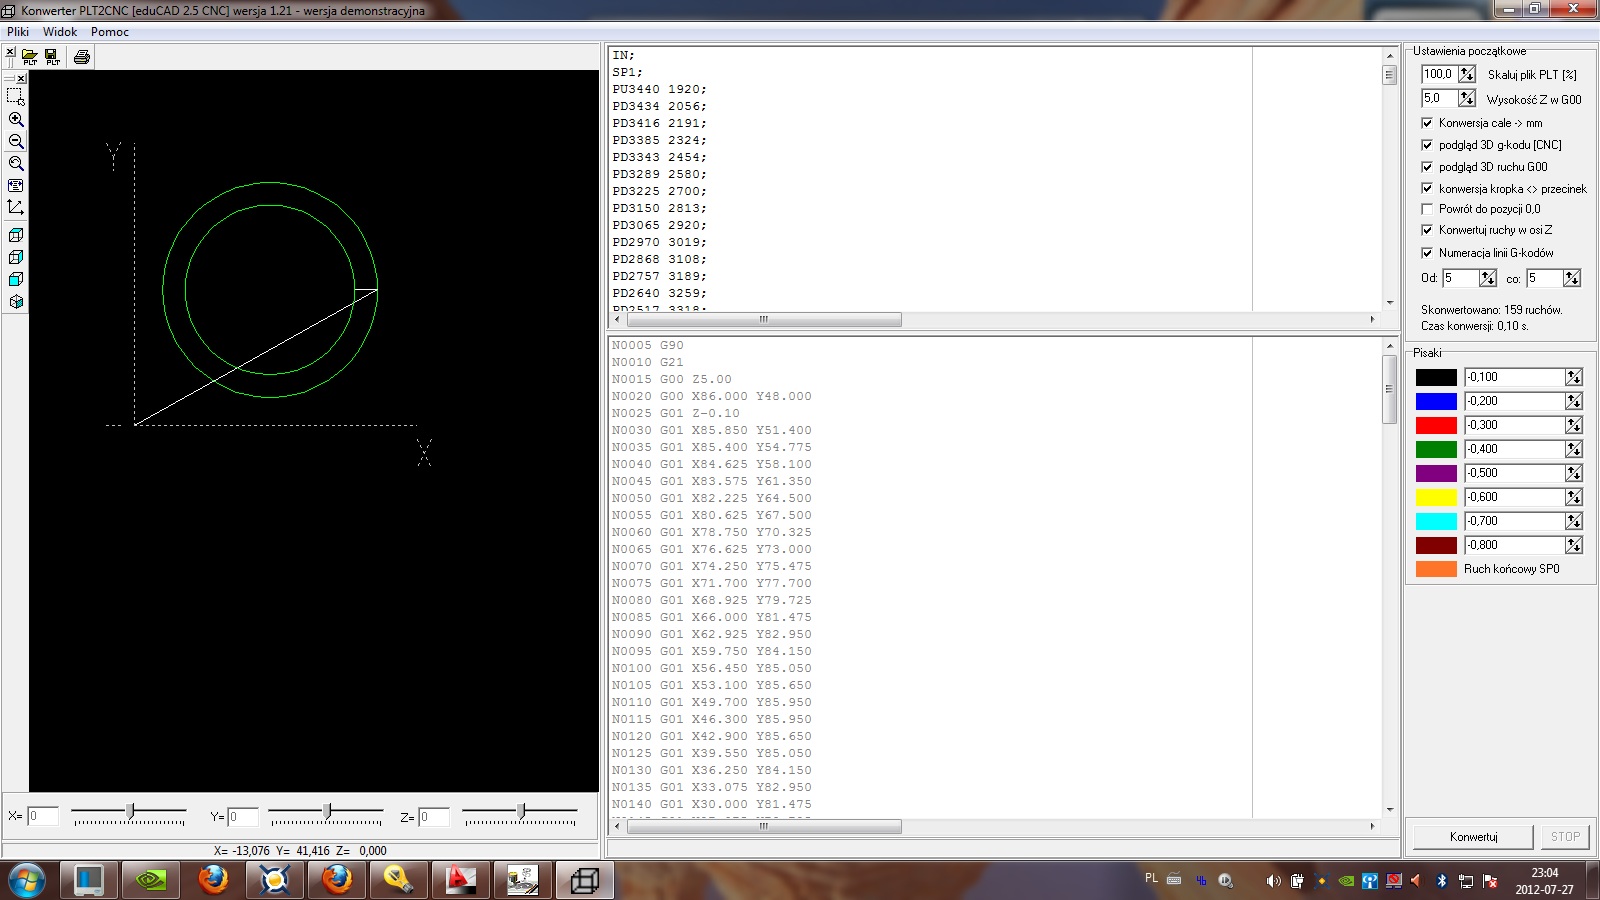Click the X= value input field

coord(43,817)
